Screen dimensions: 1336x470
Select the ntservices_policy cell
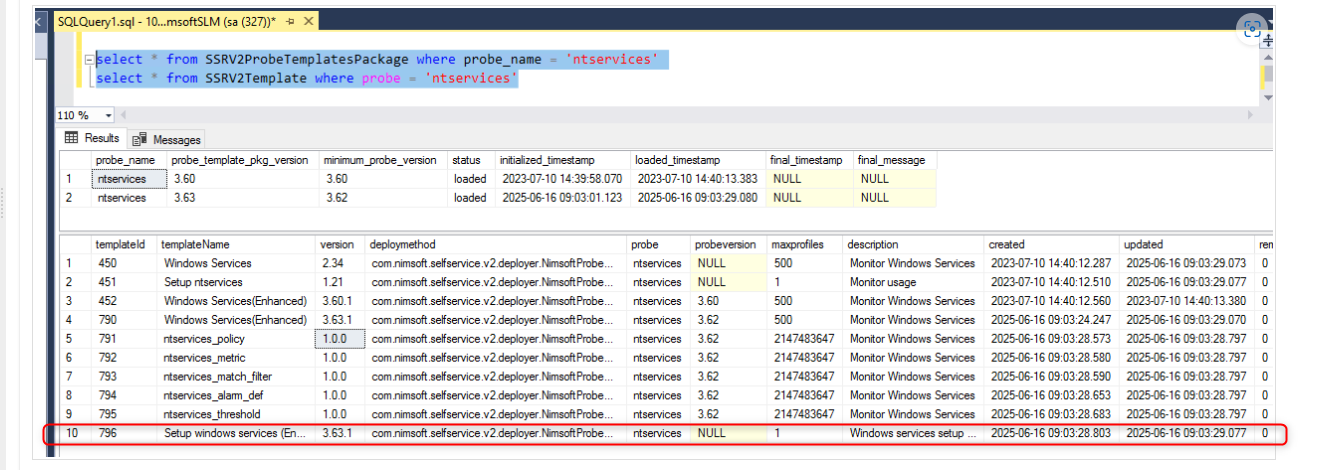204,339
